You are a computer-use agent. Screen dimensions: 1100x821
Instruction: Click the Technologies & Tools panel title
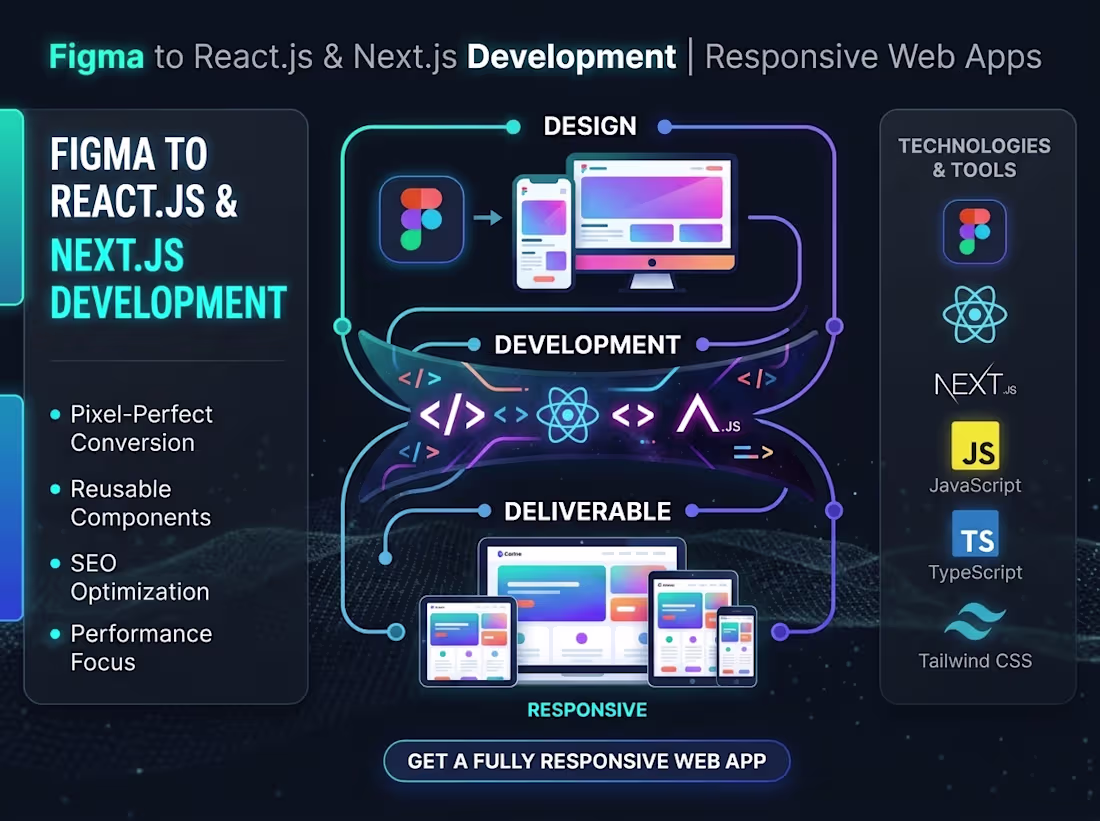tap(974, 158)
